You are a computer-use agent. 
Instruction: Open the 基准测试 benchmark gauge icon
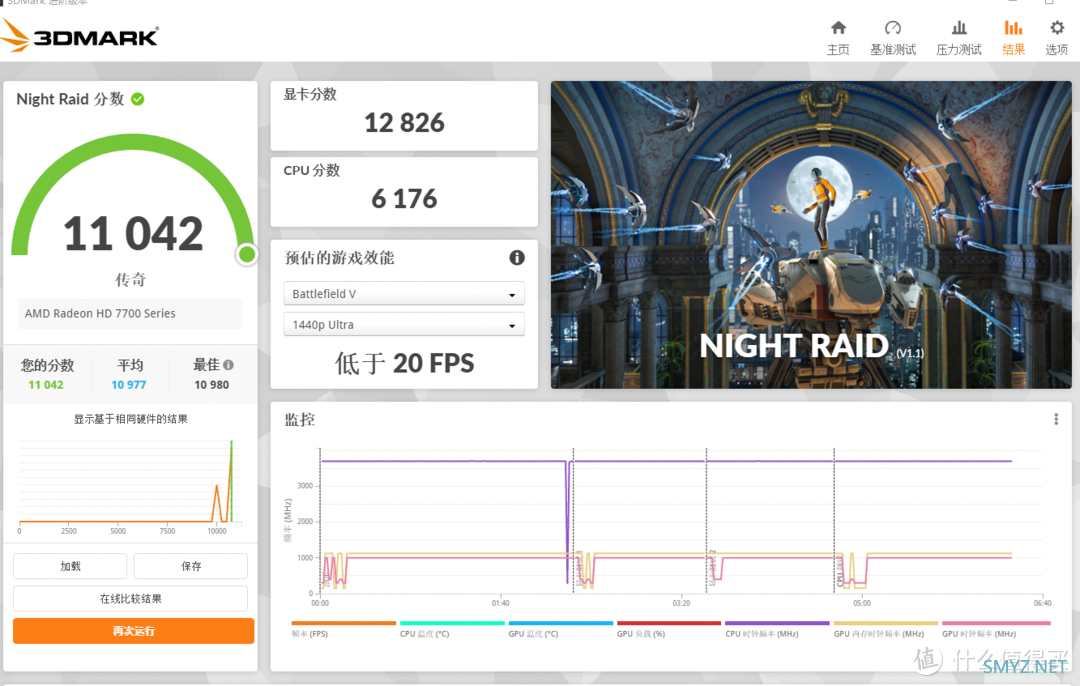893,28
